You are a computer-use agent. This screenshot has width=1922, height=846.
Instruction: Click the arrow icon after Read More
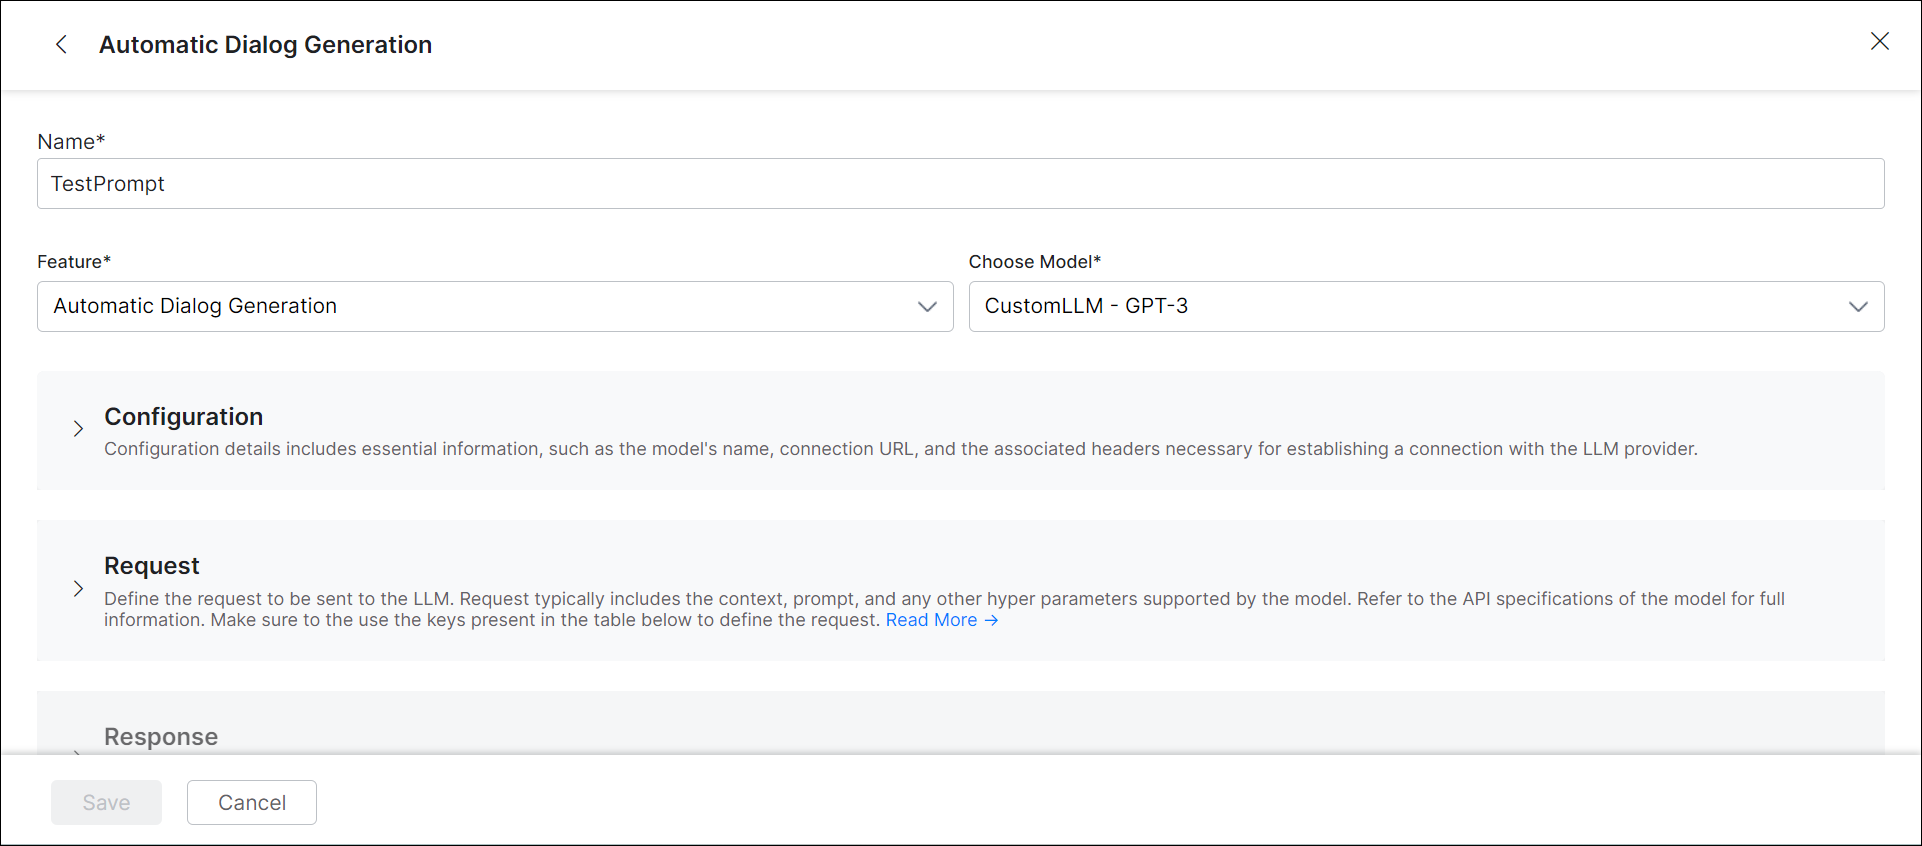991,620
